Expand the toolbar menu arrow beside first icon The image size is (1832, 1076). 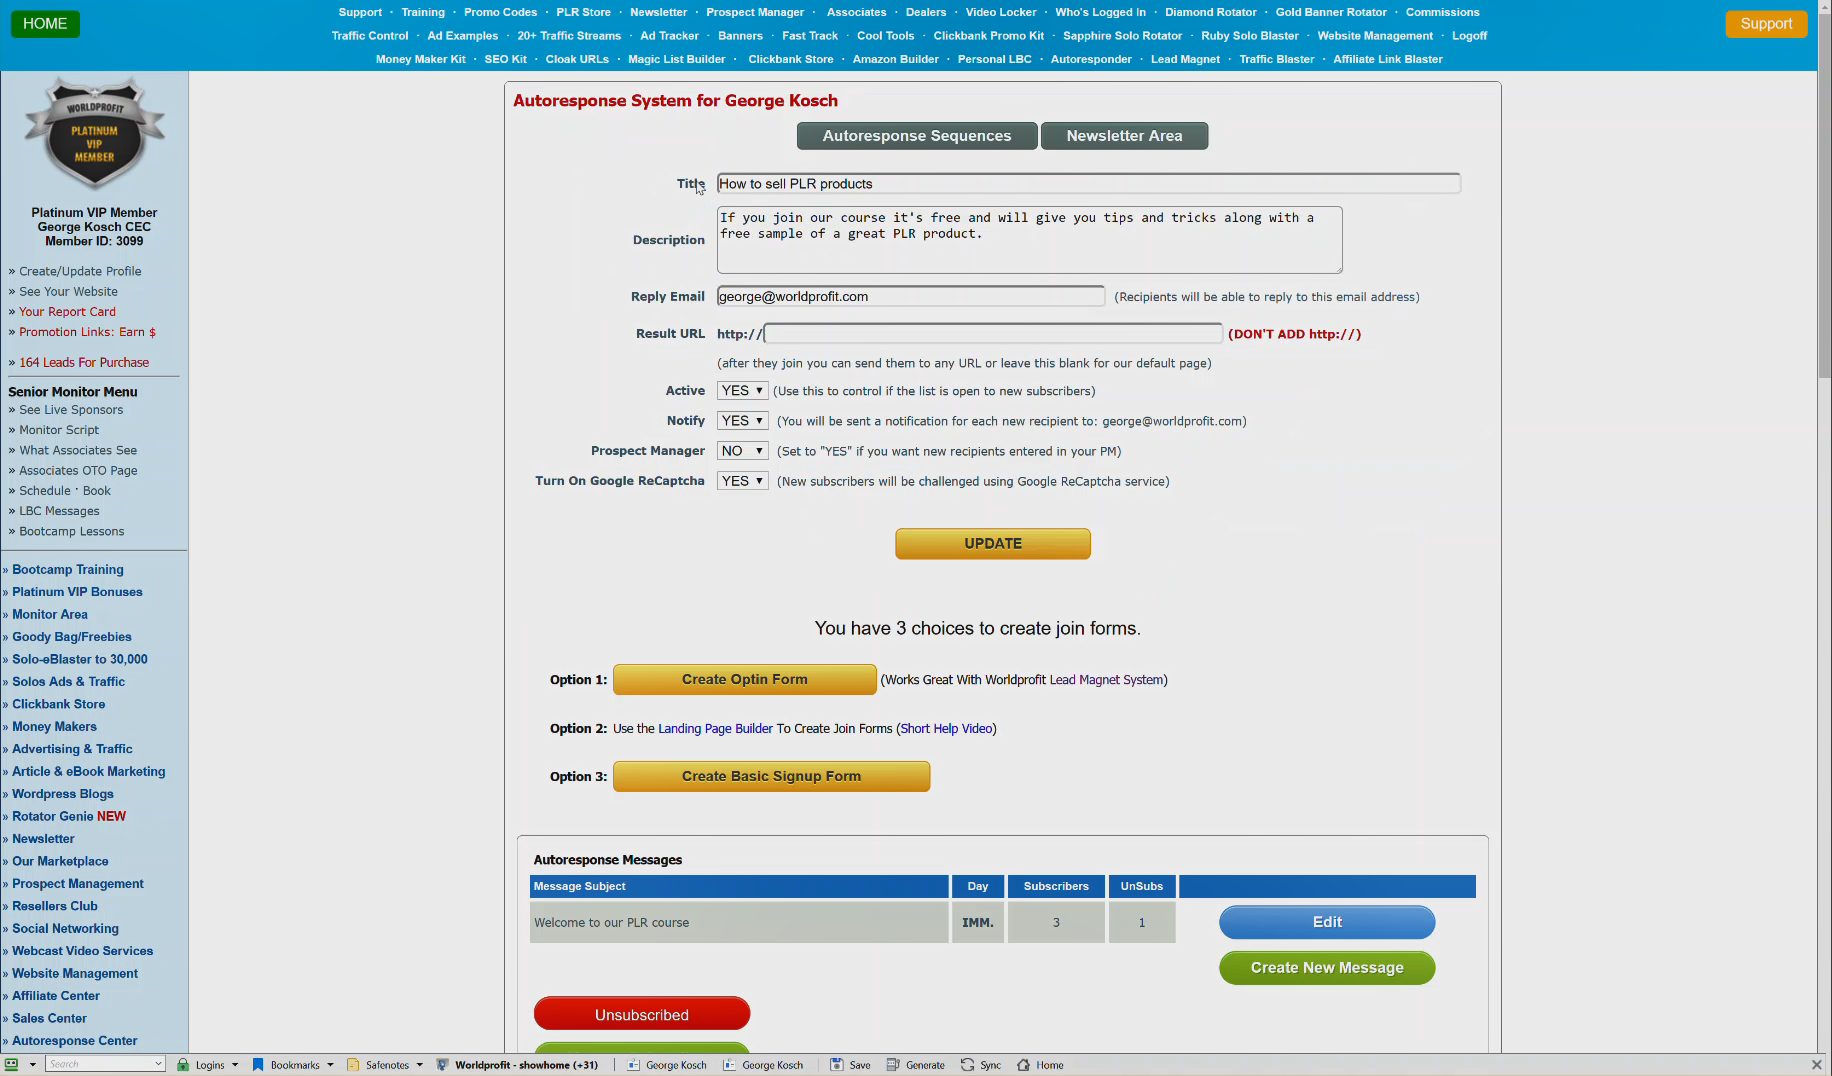pyautogui.click(x=32, y=1065)
